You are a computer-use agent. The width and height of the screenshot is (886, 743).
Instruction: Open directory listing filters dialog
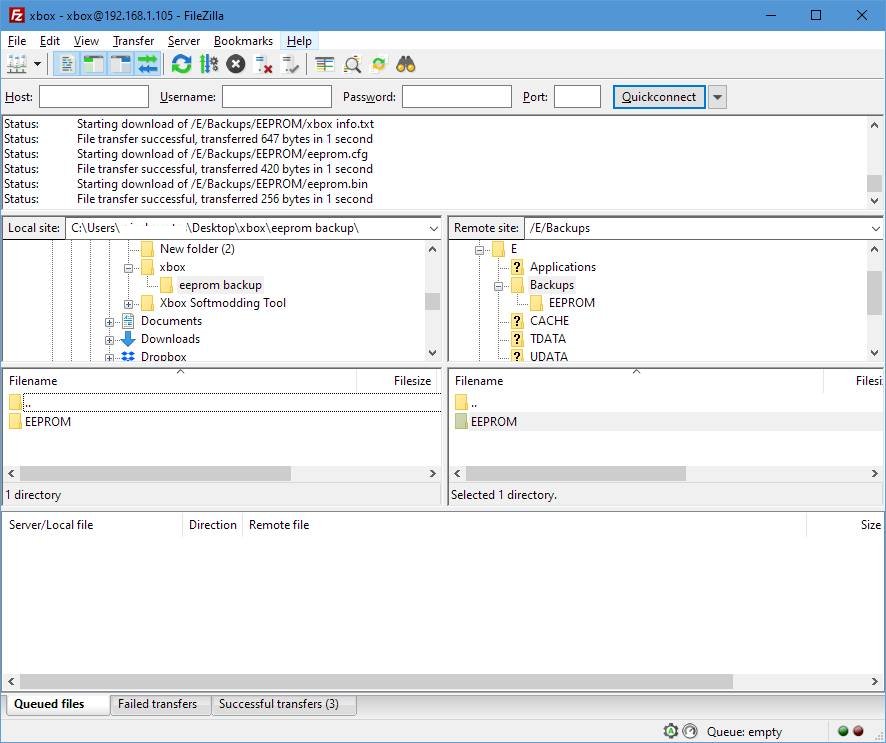click(x=324, y=64)
